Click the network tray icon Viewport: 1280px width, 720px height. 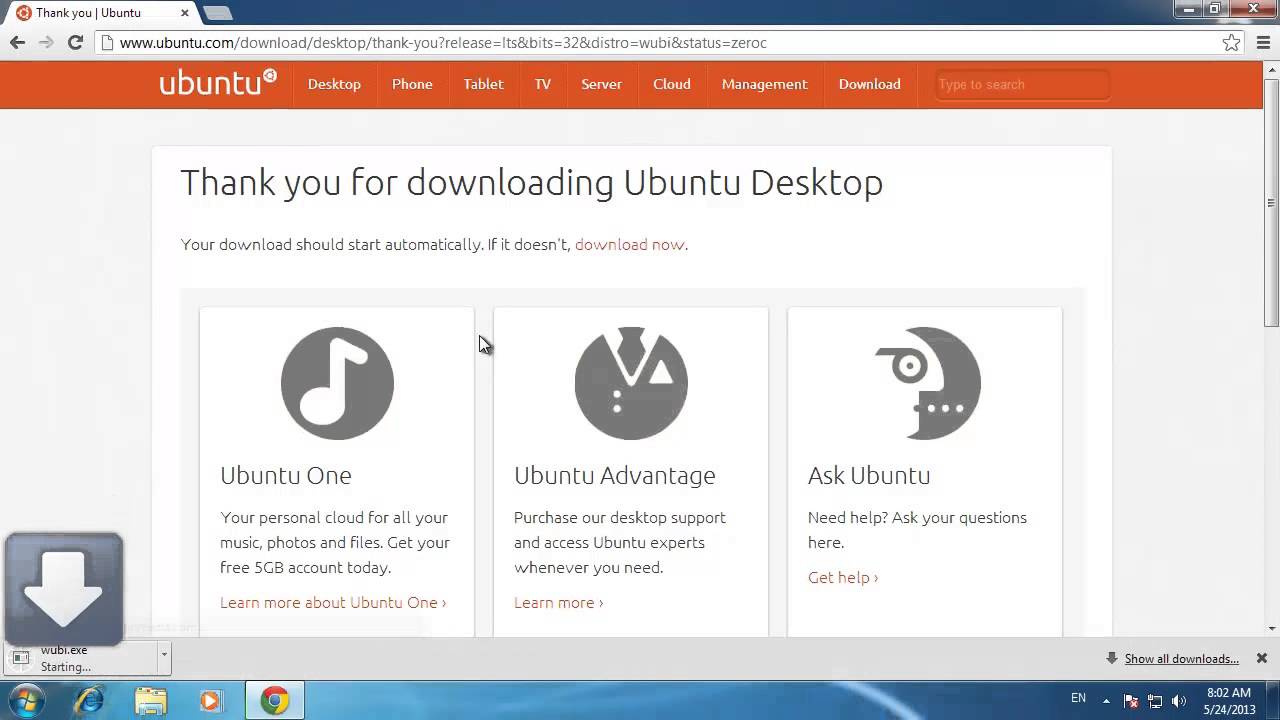1155,701
